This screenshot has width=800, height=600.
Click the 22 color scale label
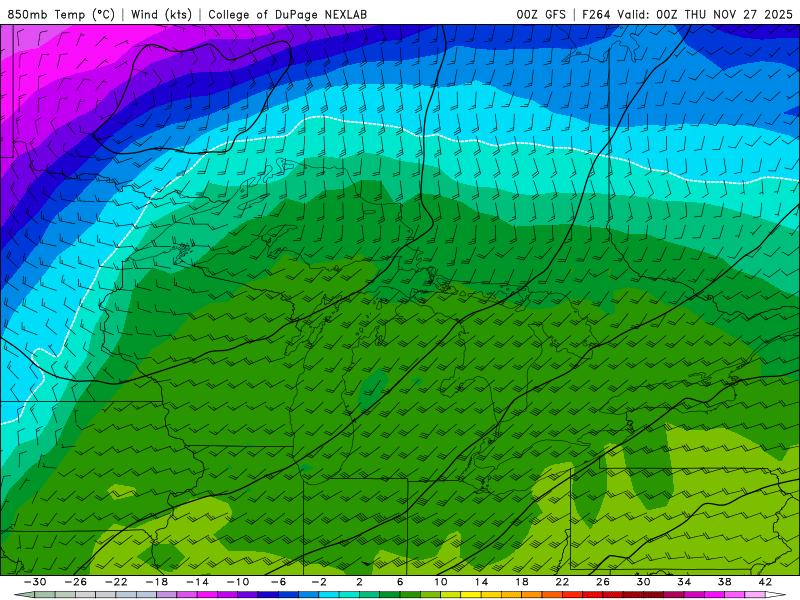coord(562,582)
